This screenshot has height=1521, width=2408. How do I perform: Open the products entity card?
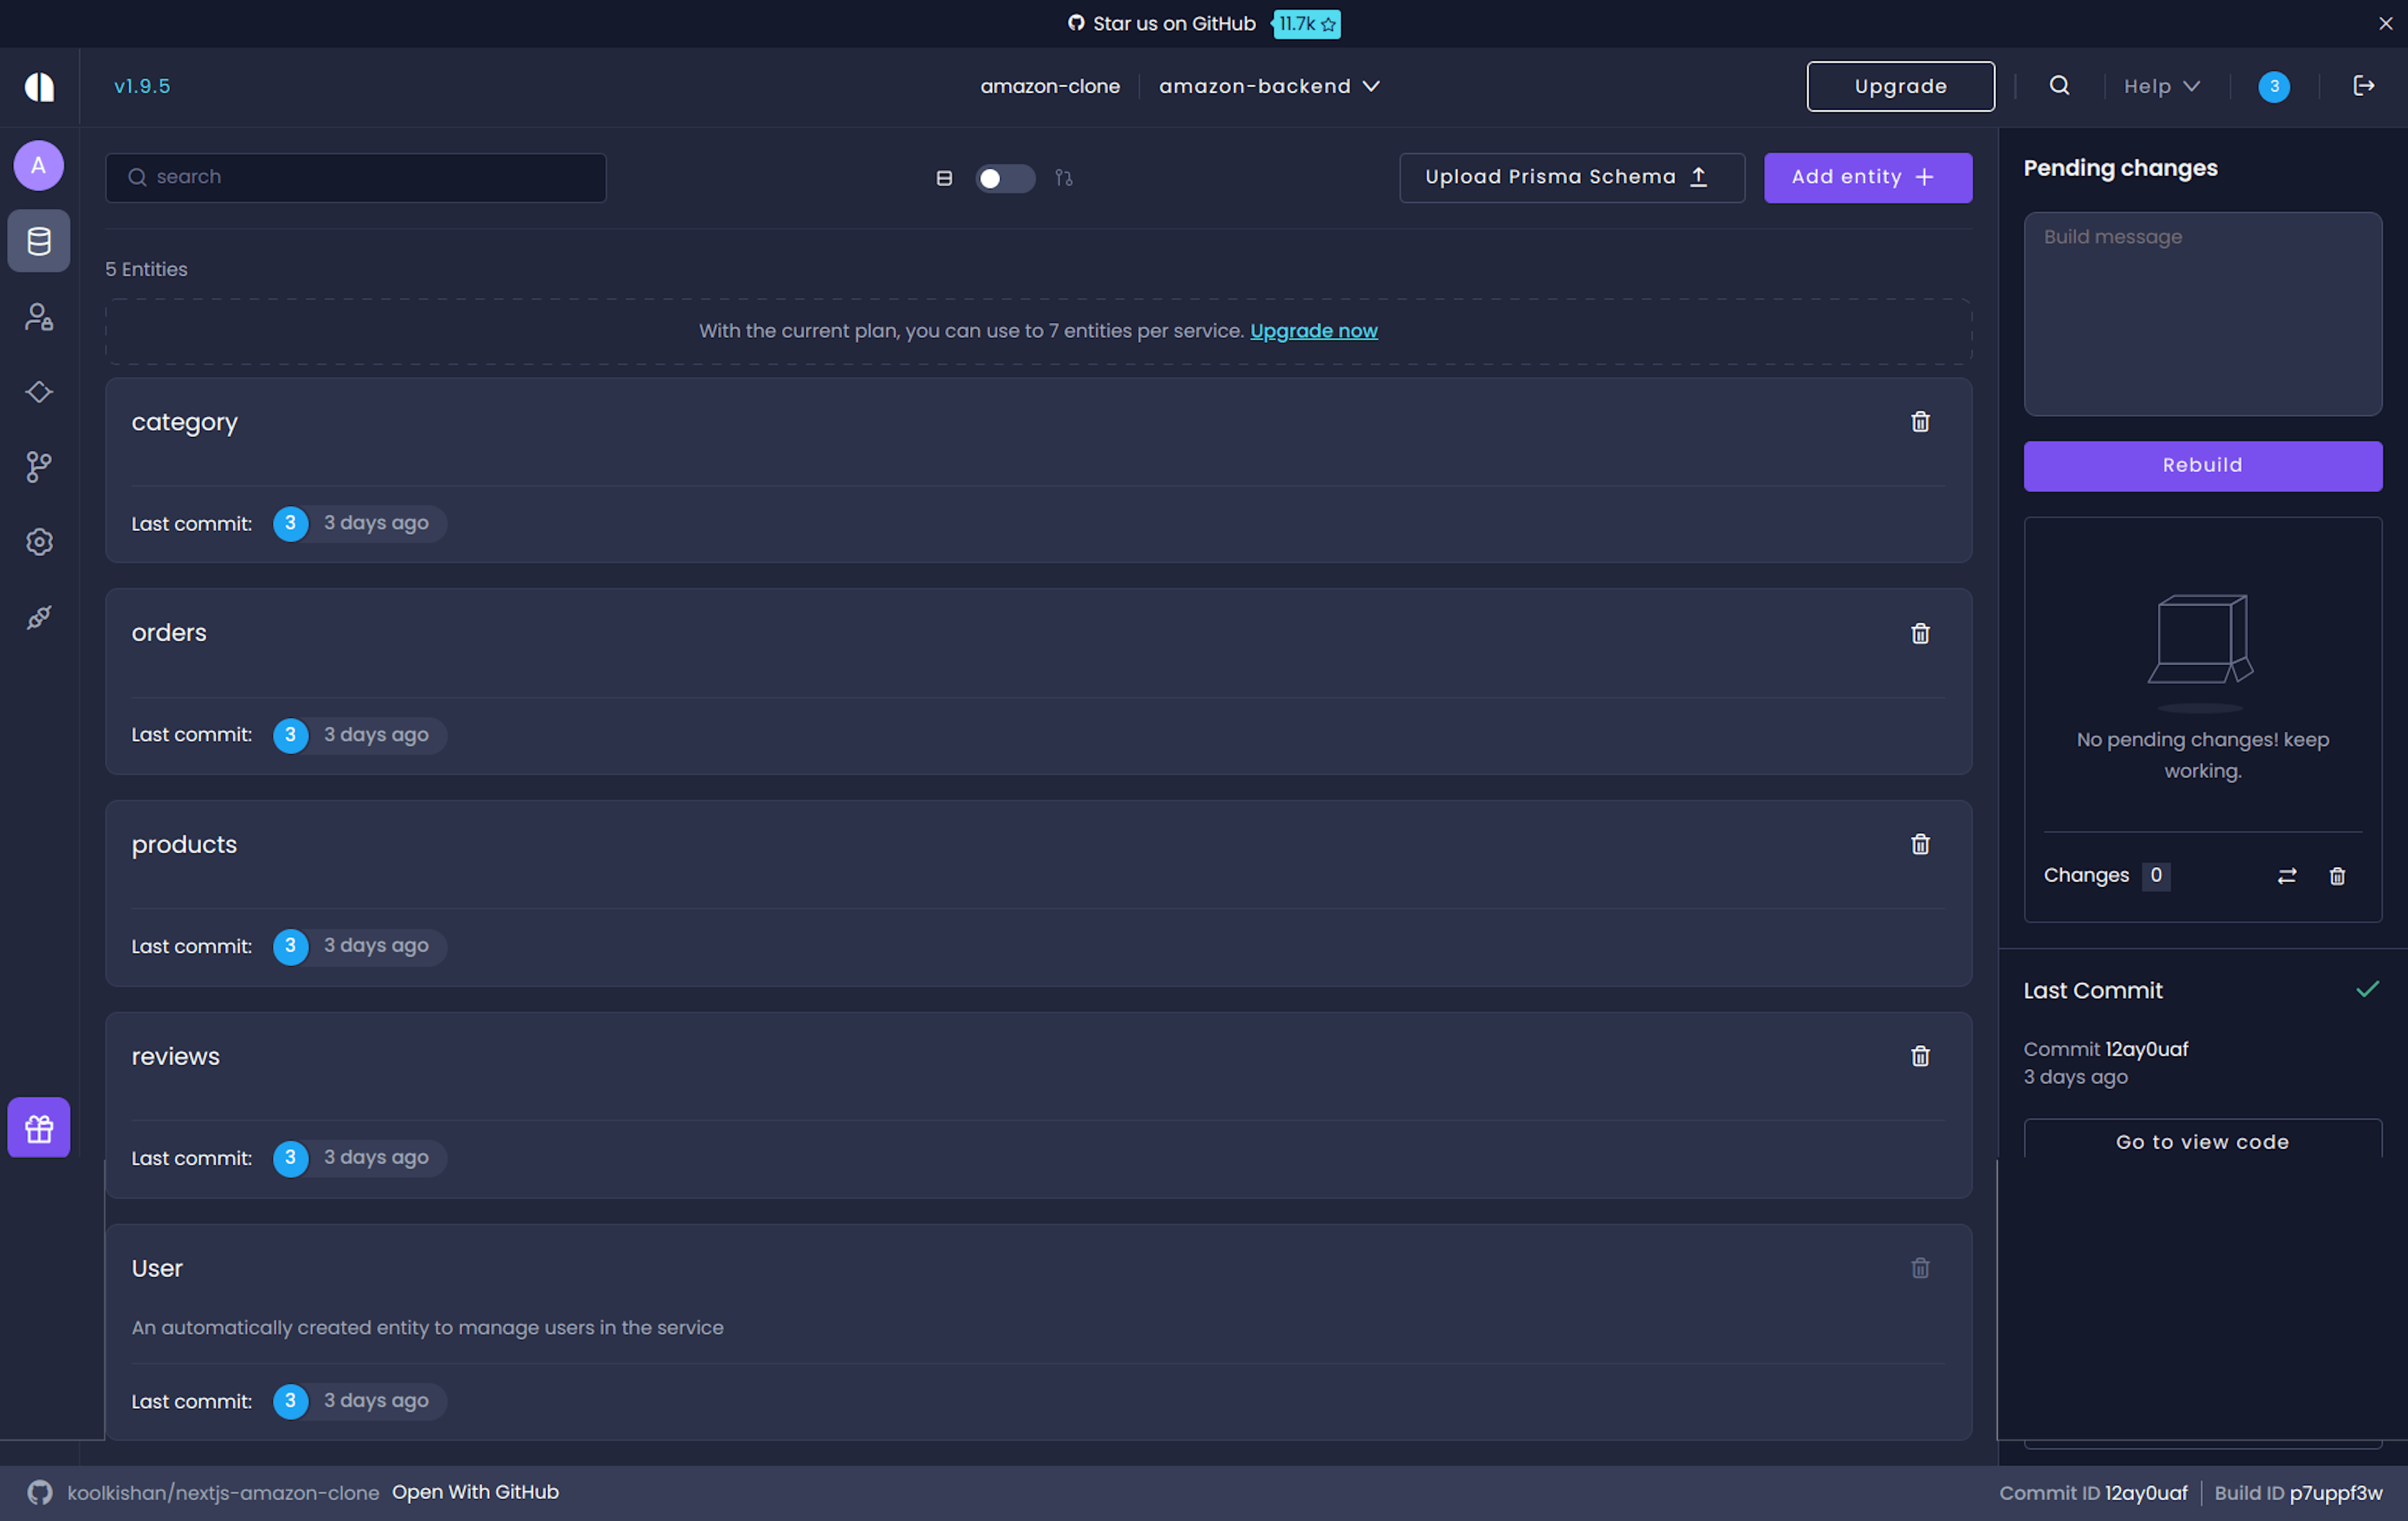click(x=184, y=844)
